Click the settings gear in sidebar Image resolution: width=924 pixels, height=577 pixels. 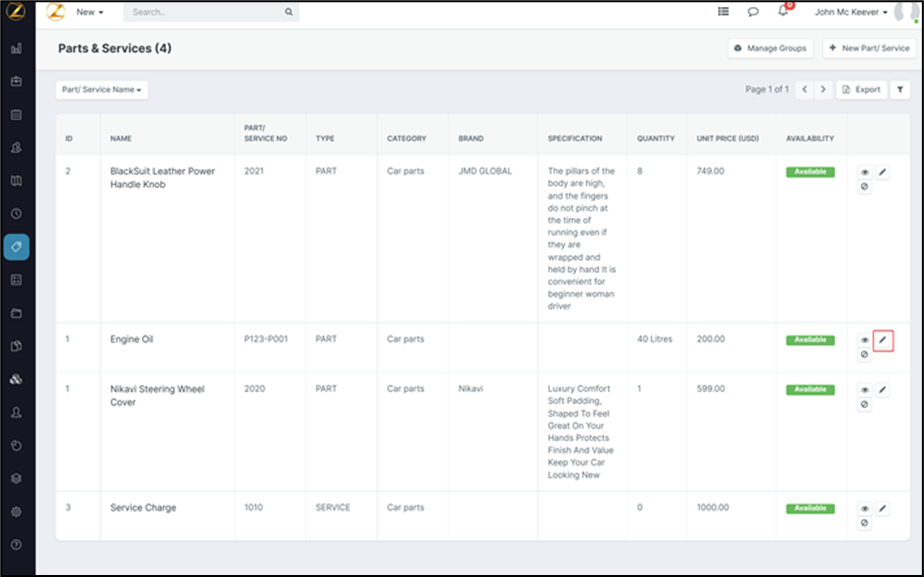tap(16, 511)
